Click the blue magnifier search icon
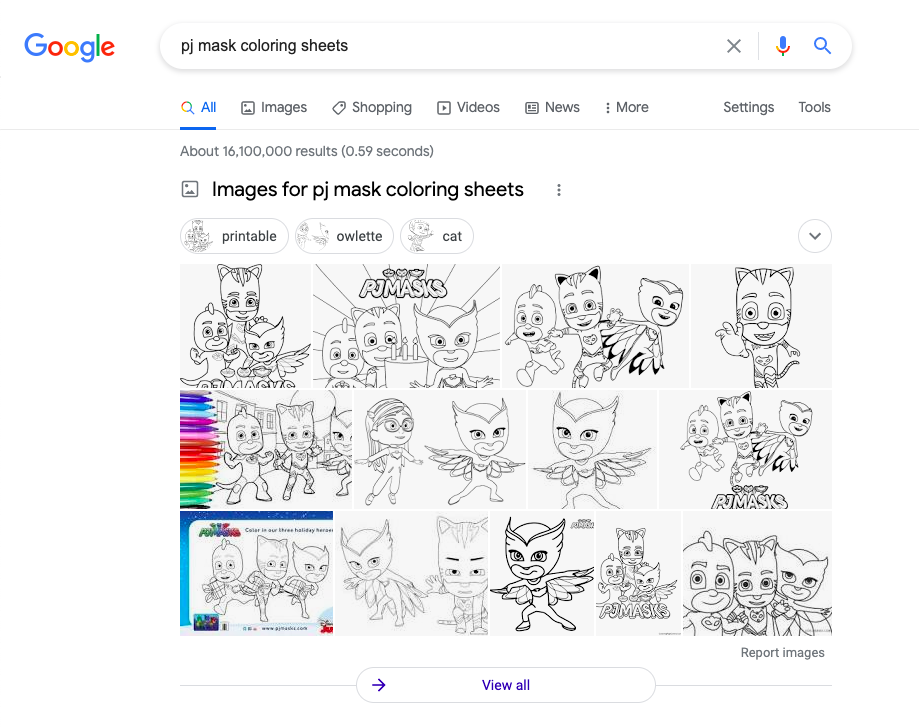Viewport: 919px width, 727px height. 822,46
